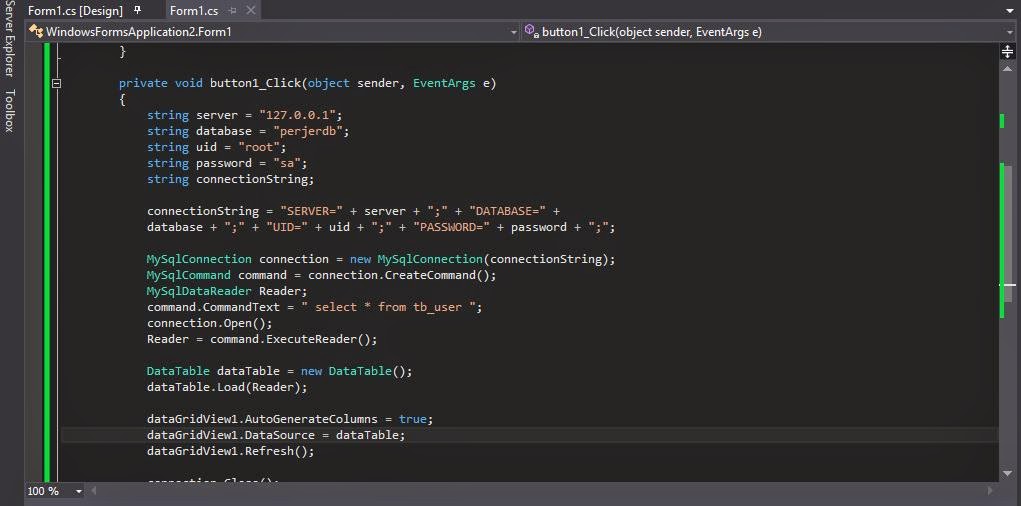This screenshot has height=506, width=1021.
Task: Click the "PASSWORD=" string literal
Action: (451, 227)
